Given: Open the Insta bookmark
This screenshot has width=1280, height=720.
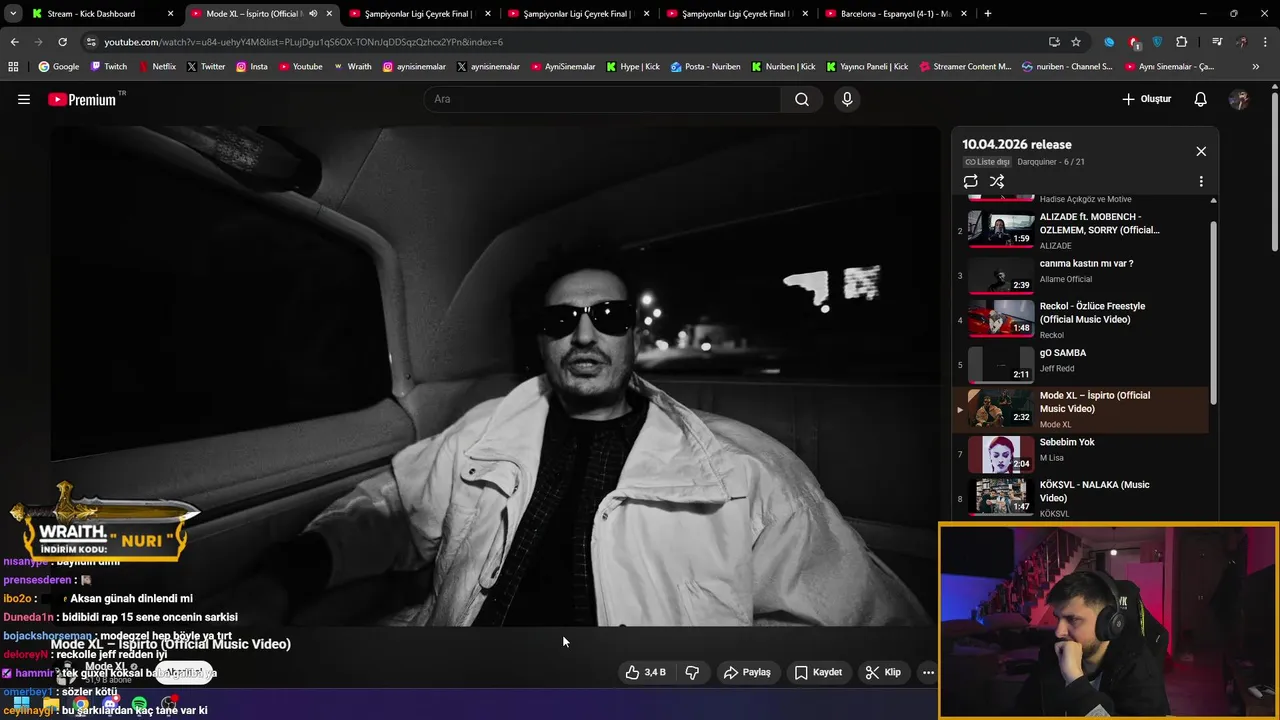Looking at the screenshot, I should 252,67.
